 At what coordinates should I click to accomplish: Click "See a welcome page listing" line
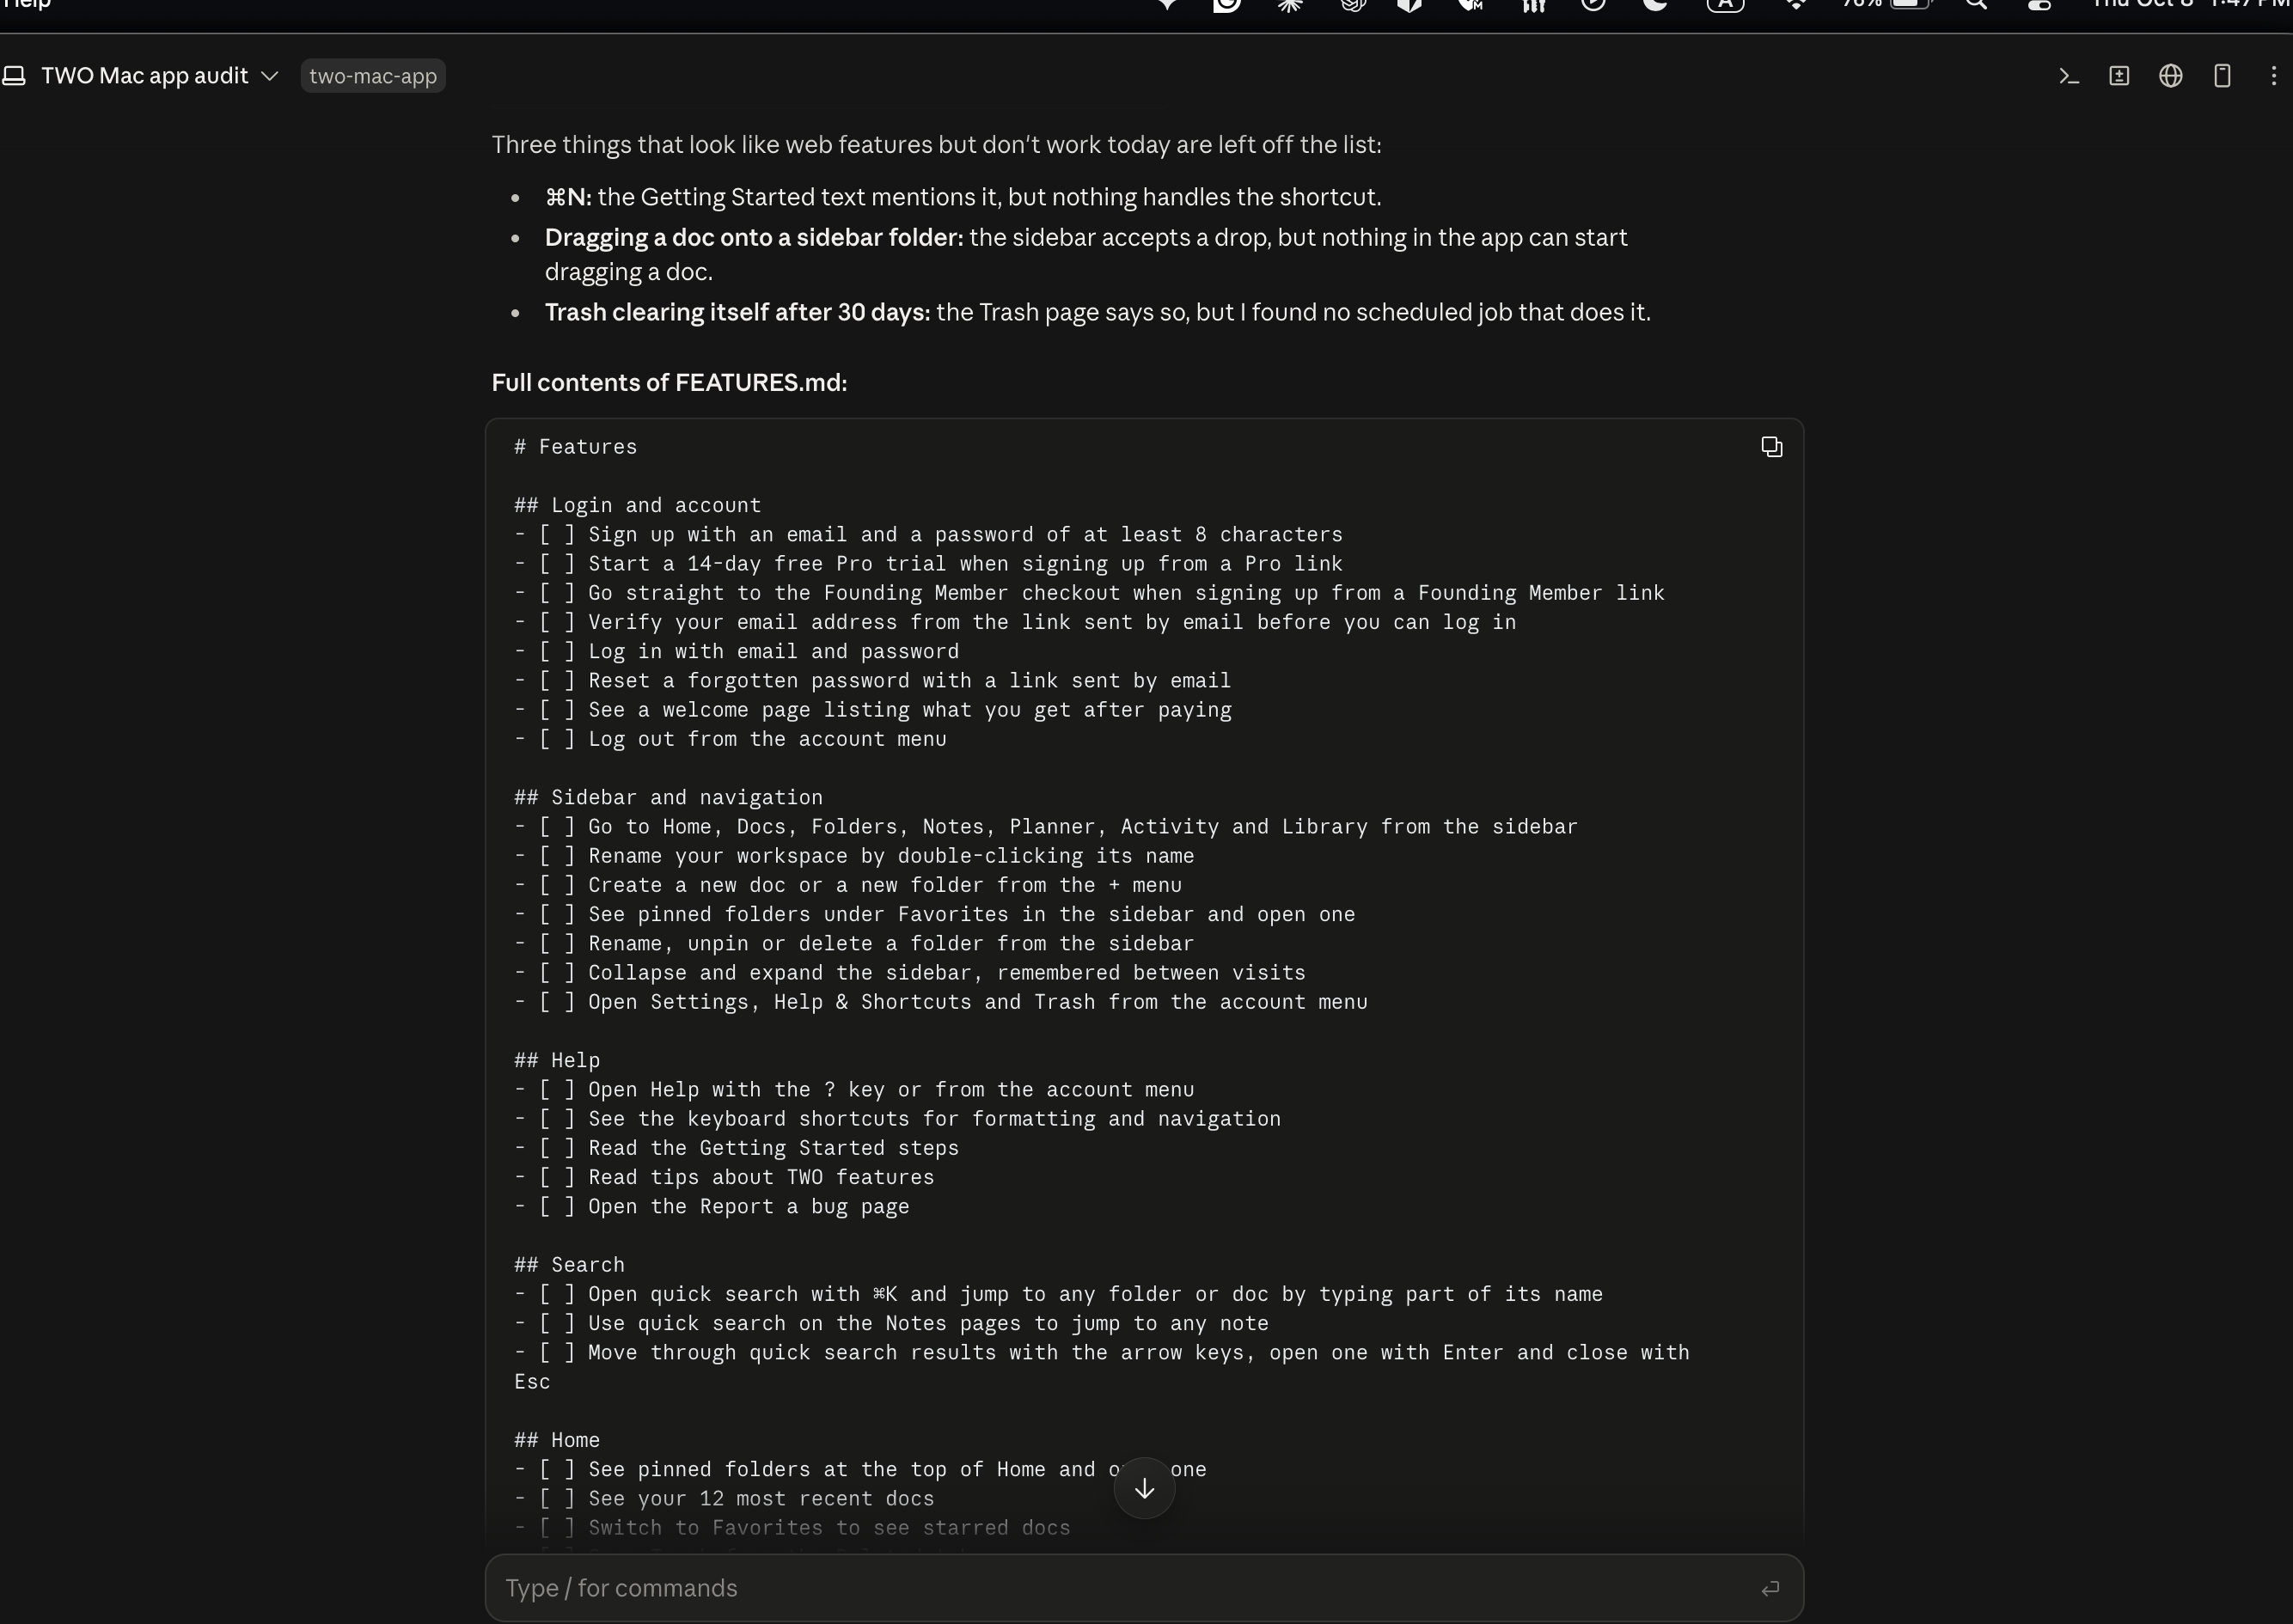[873, 710]
